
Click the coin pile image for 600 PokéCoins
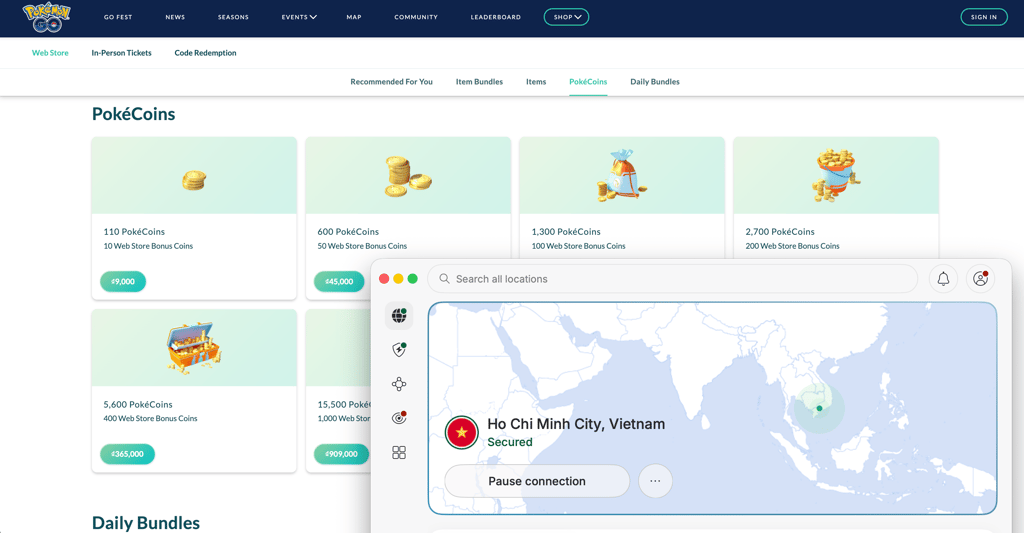click(408, 176)
